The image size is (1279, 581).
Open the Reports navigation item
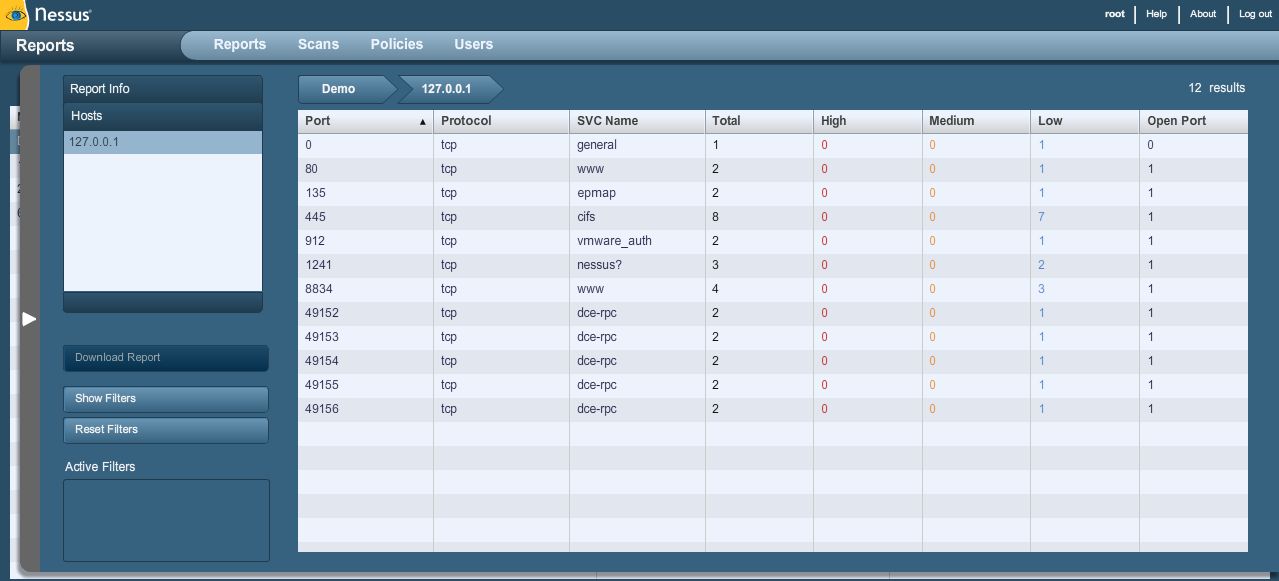pos(239,44)
